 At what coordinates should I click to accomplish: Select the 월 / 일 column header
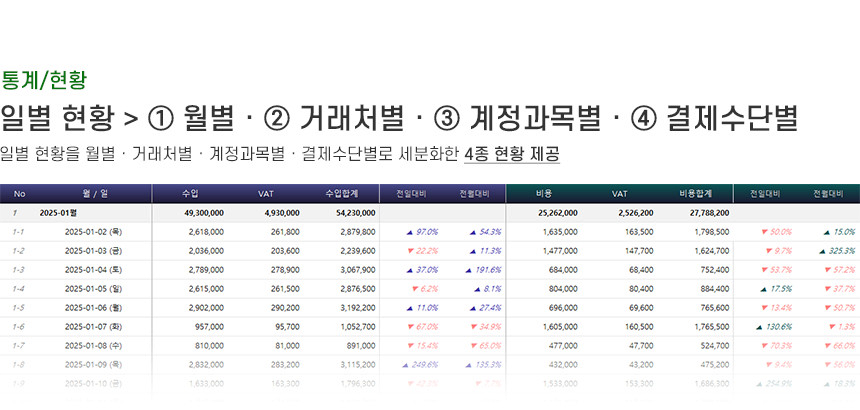94,194
